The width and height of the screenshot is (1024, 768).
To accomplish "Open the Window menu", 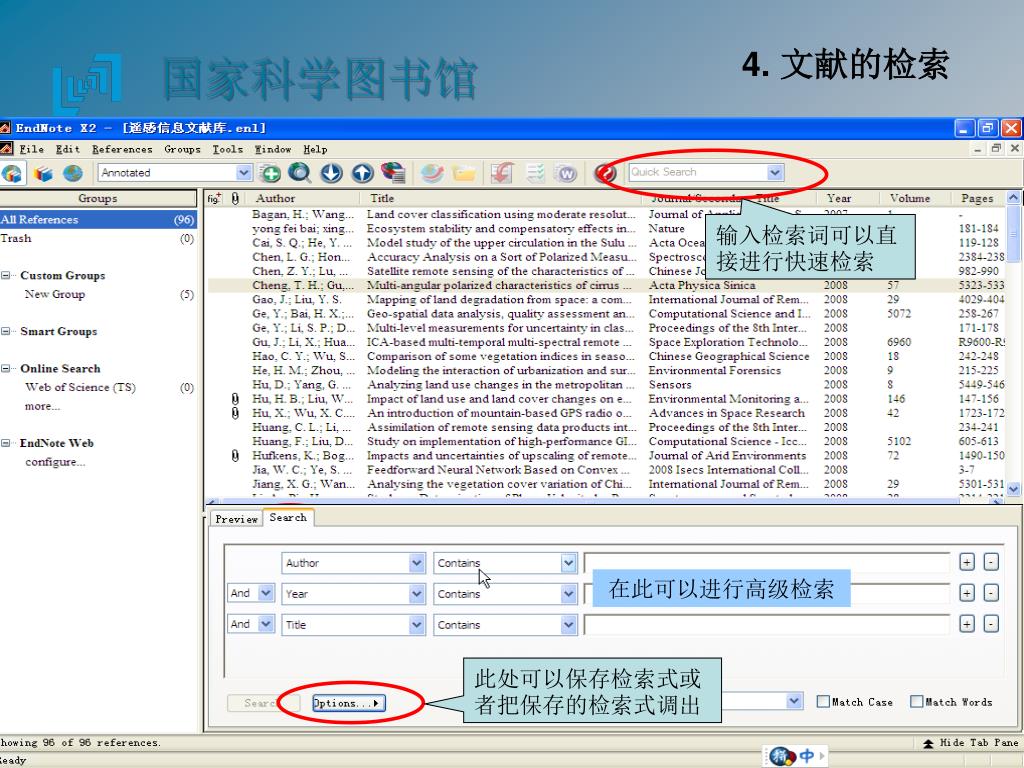I will [x=272, y=149].
